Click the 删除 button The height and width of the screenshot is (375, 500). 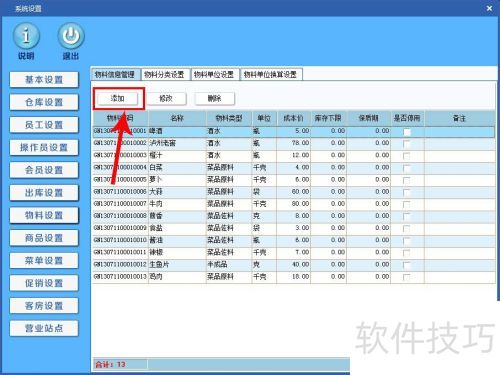point(215,98)
